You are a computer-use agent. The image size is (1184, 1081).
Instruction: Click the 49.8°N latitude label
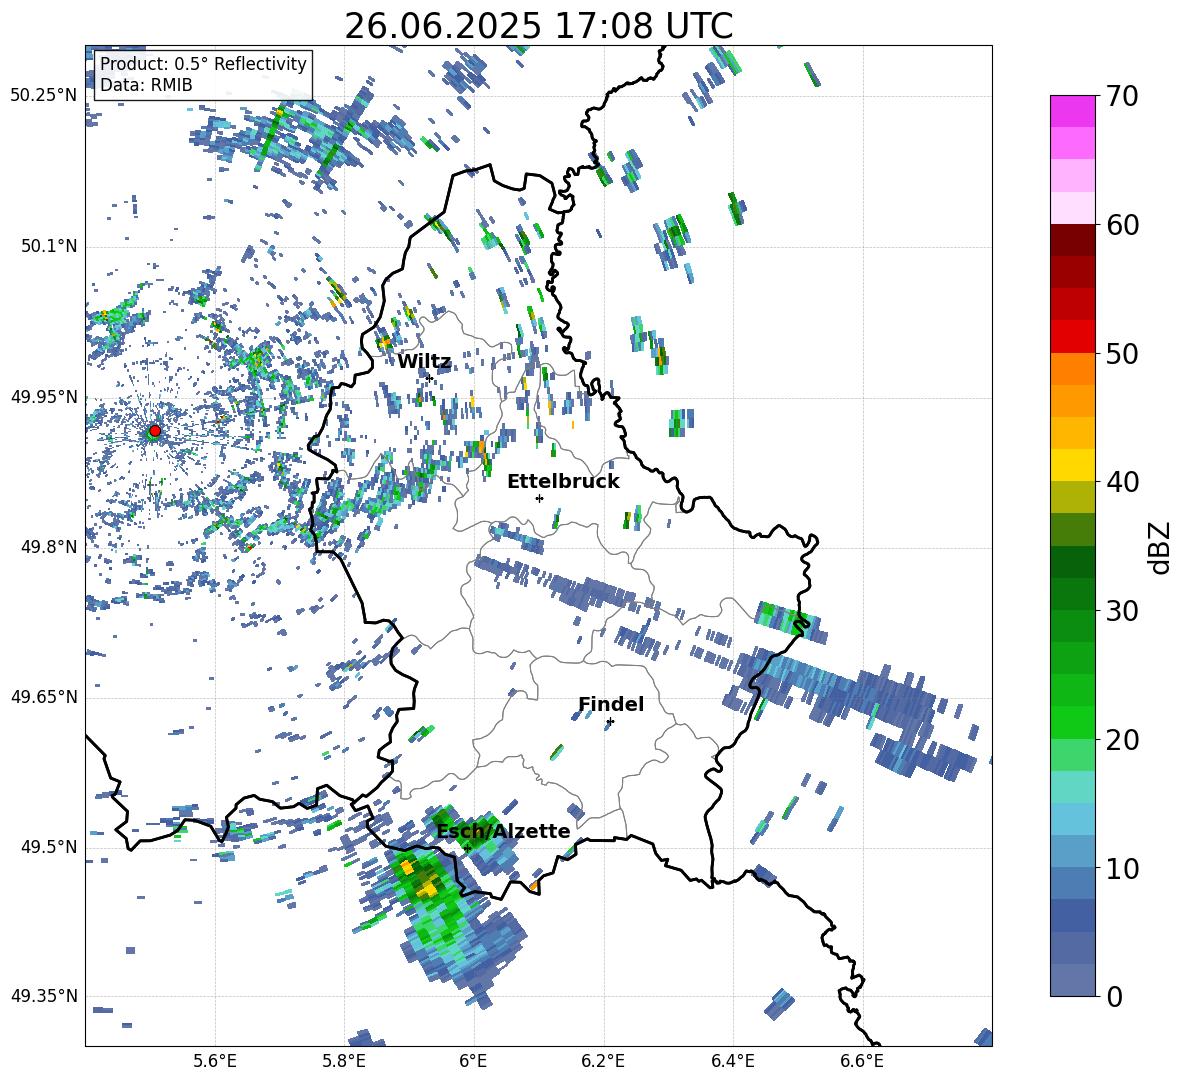[49, 547]
